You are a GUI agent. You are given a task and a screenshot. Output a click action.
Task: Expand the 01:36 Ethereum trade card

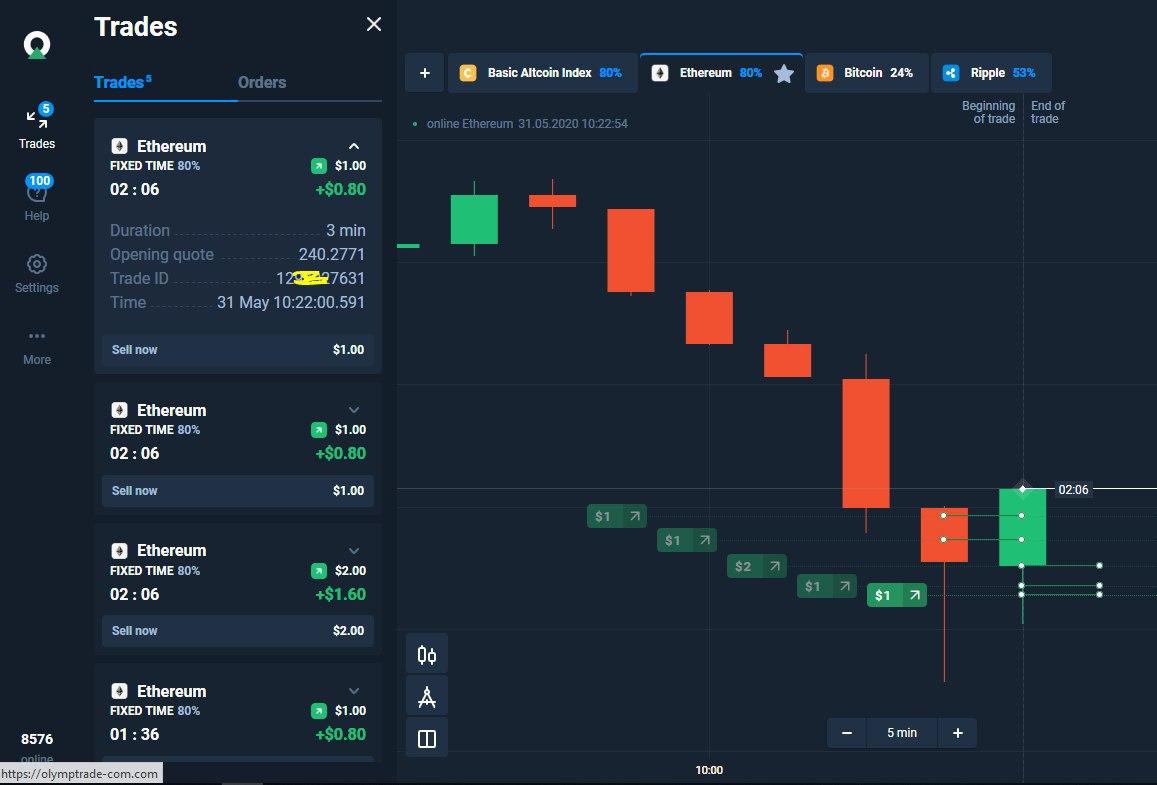click(x=354, y=691)
